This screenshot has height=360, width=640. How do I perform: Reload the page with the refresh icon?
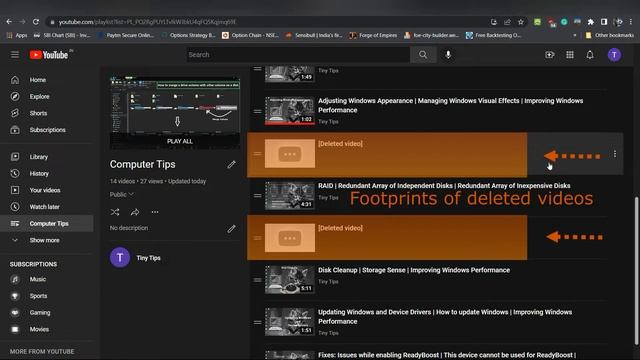point(36,22)
